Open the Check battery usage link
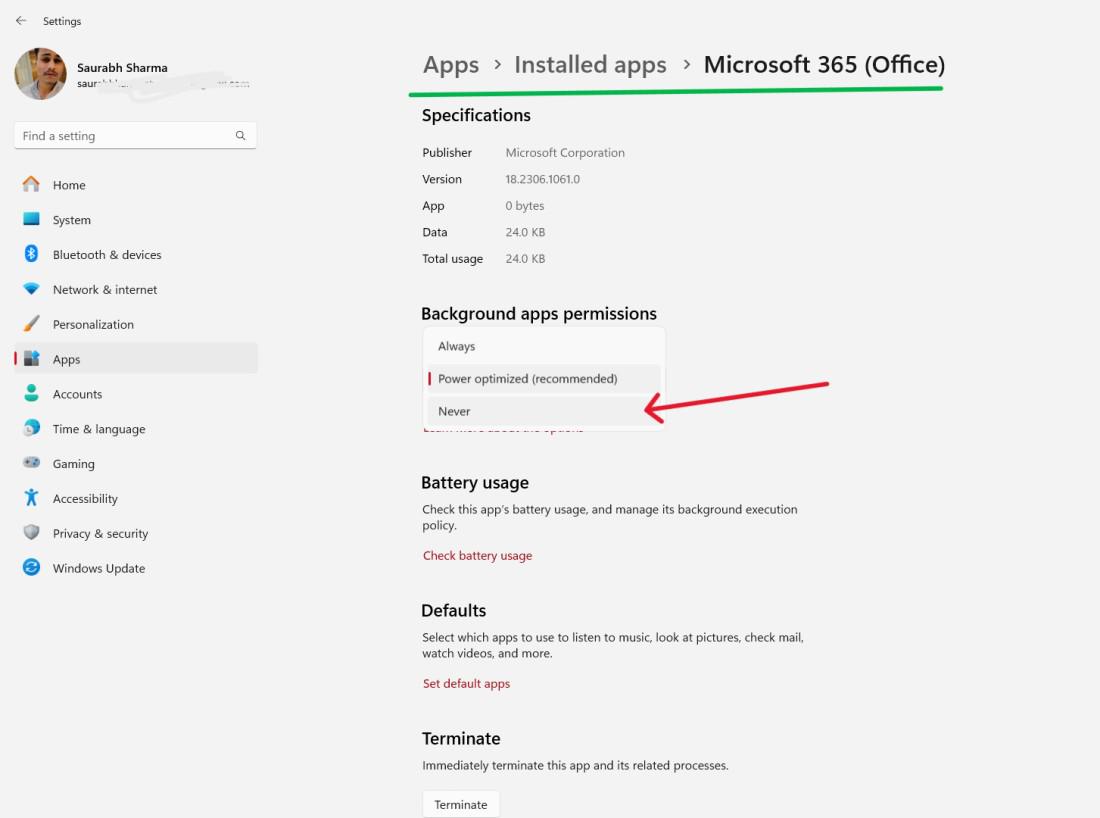Viewport: 1100px width, 818px height. (477, 556)
